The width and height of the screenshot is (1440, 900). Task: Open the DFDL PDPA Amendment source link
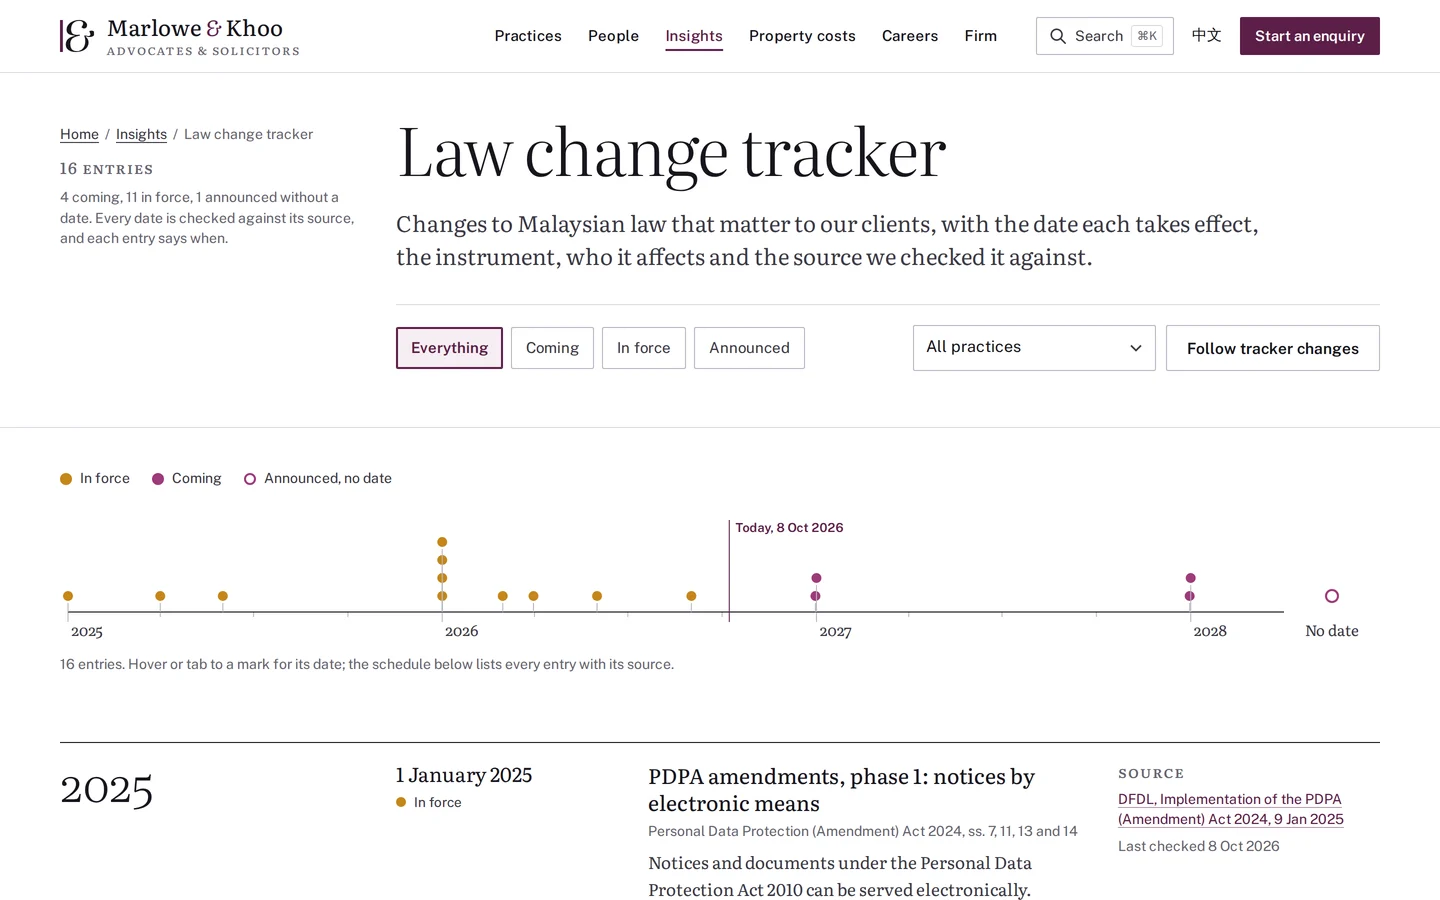pos(1231,809)
